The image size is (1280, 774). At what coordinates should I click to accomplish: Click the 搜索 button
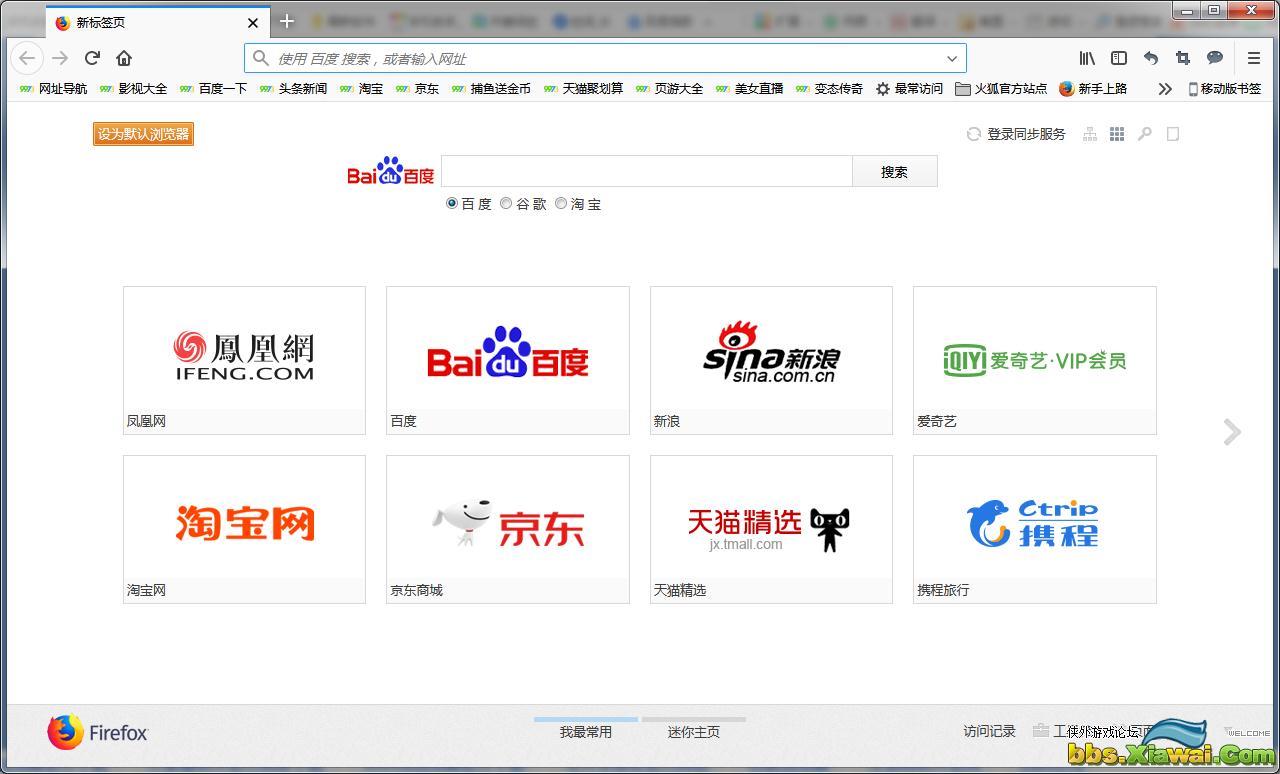[894, 172]
